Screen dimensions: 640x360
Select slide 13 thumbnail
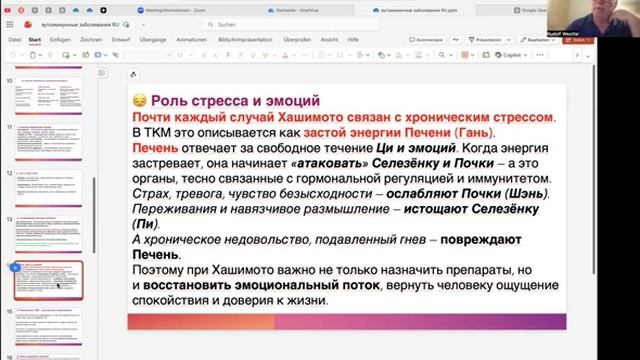[48, 234]
